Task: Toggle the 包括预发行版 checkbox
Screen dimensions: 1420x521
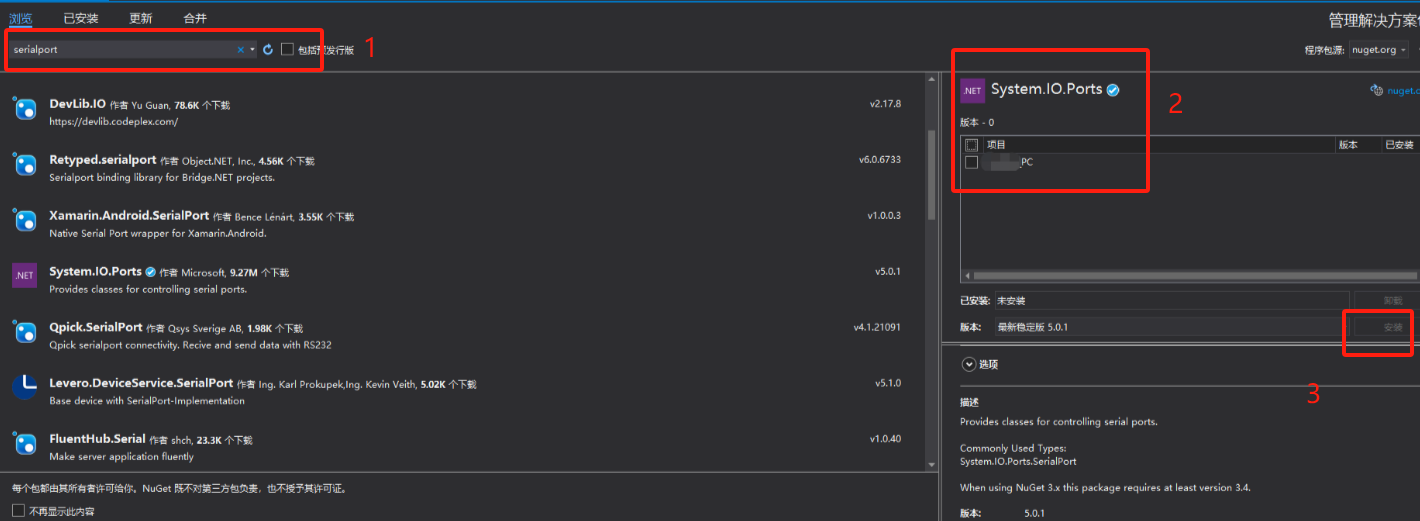Action: [287, 49]
